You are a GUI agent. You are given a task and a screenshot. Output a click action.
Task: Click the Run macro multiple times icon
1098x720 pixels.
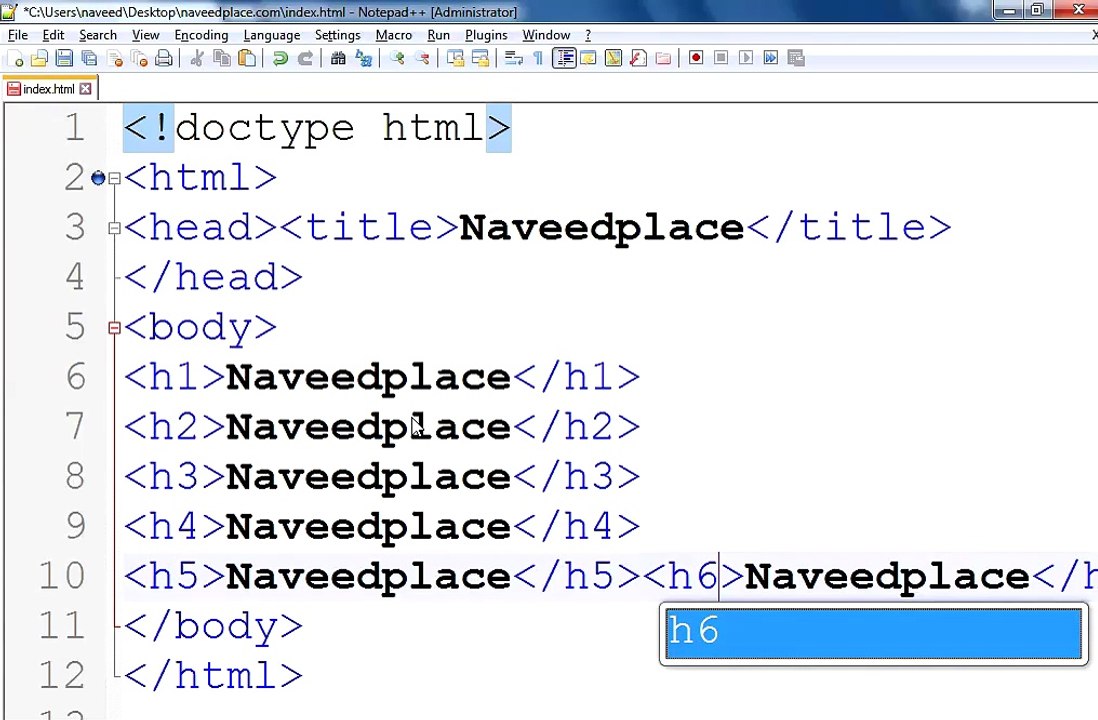(770, 58)
